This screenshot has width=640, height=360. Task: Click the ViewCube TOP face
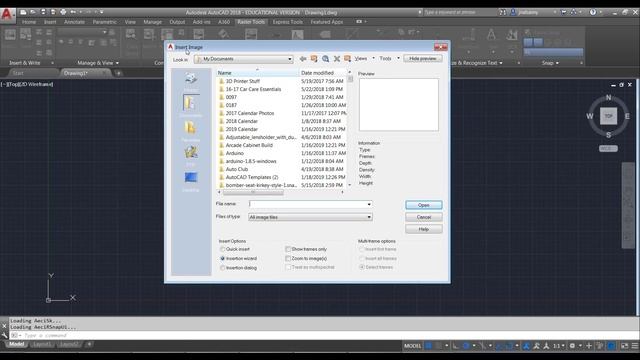[608, 116]
